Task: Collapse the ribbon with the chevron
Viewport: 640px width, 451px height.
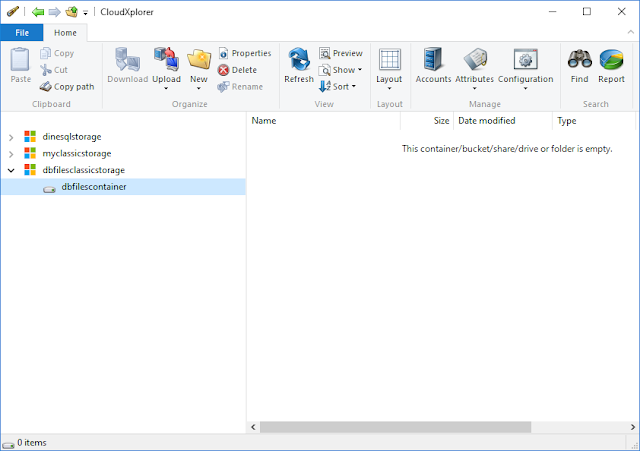Action: click(x=631, y=32)
